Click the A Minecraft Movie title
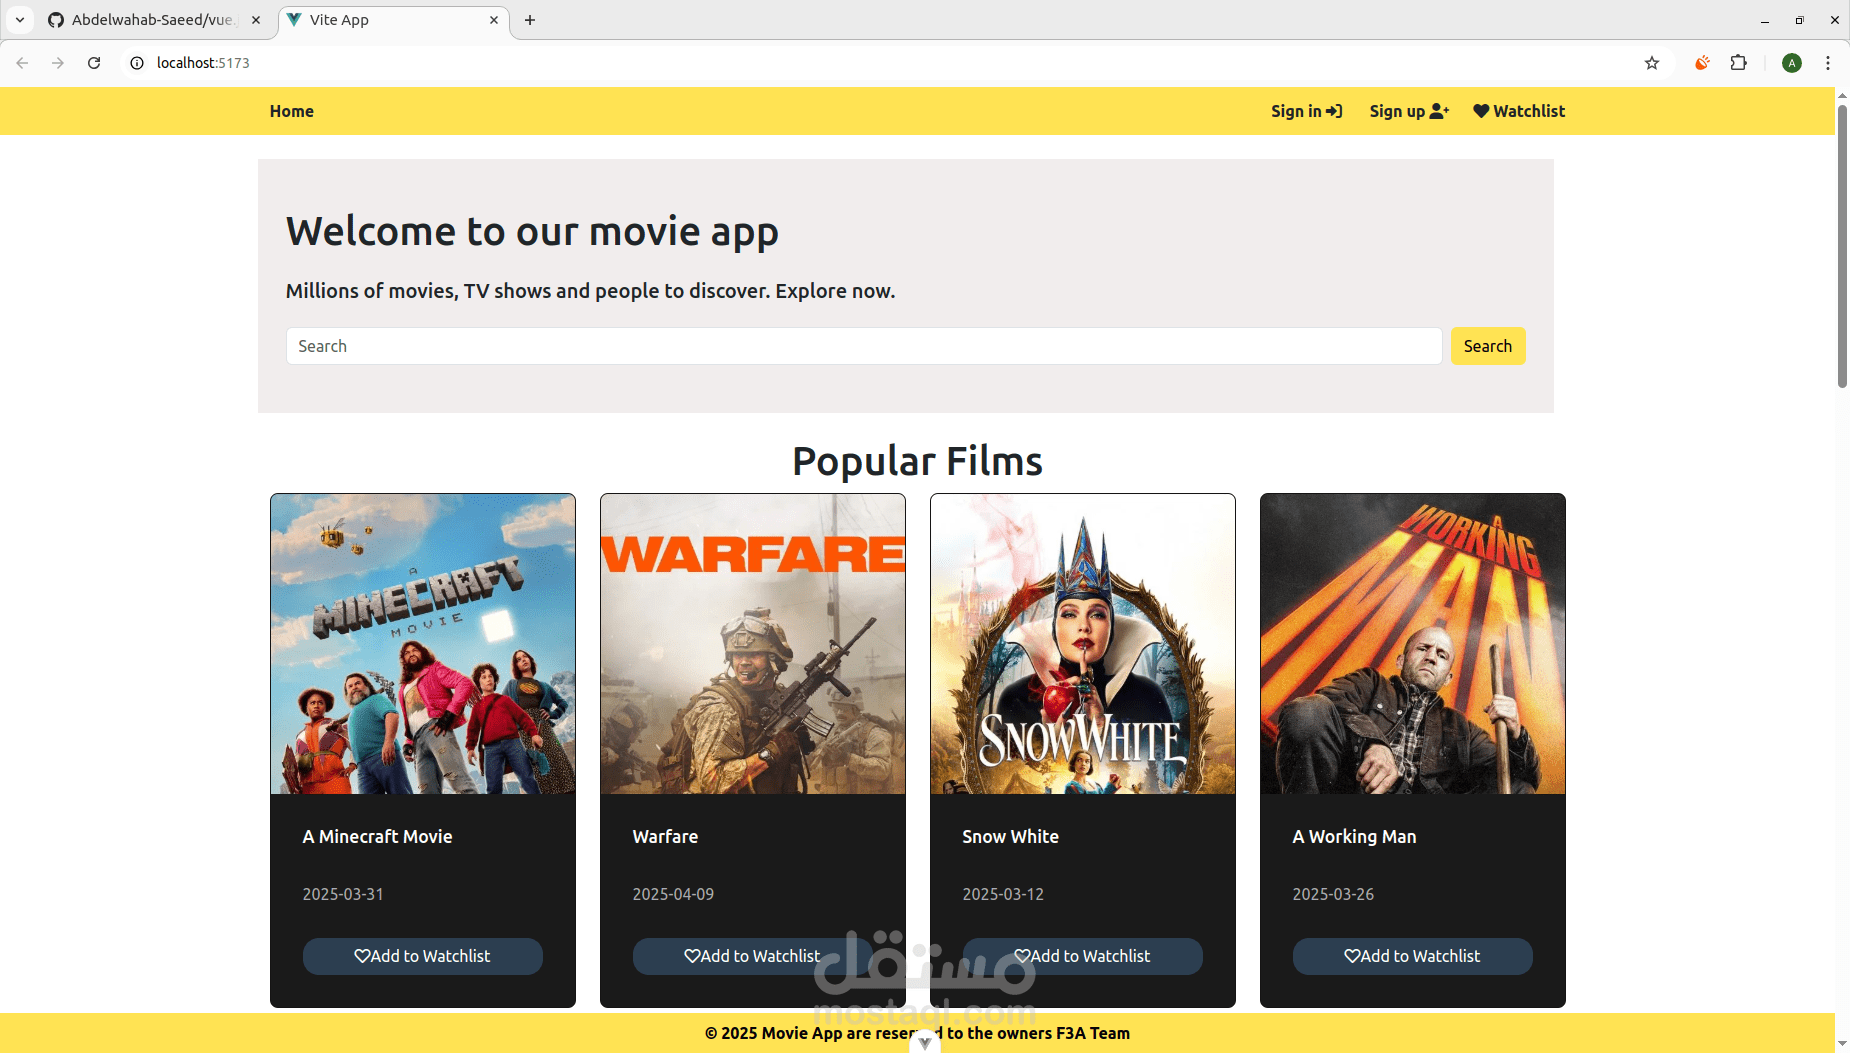The image size is (1850, 1053). (378, 837)
